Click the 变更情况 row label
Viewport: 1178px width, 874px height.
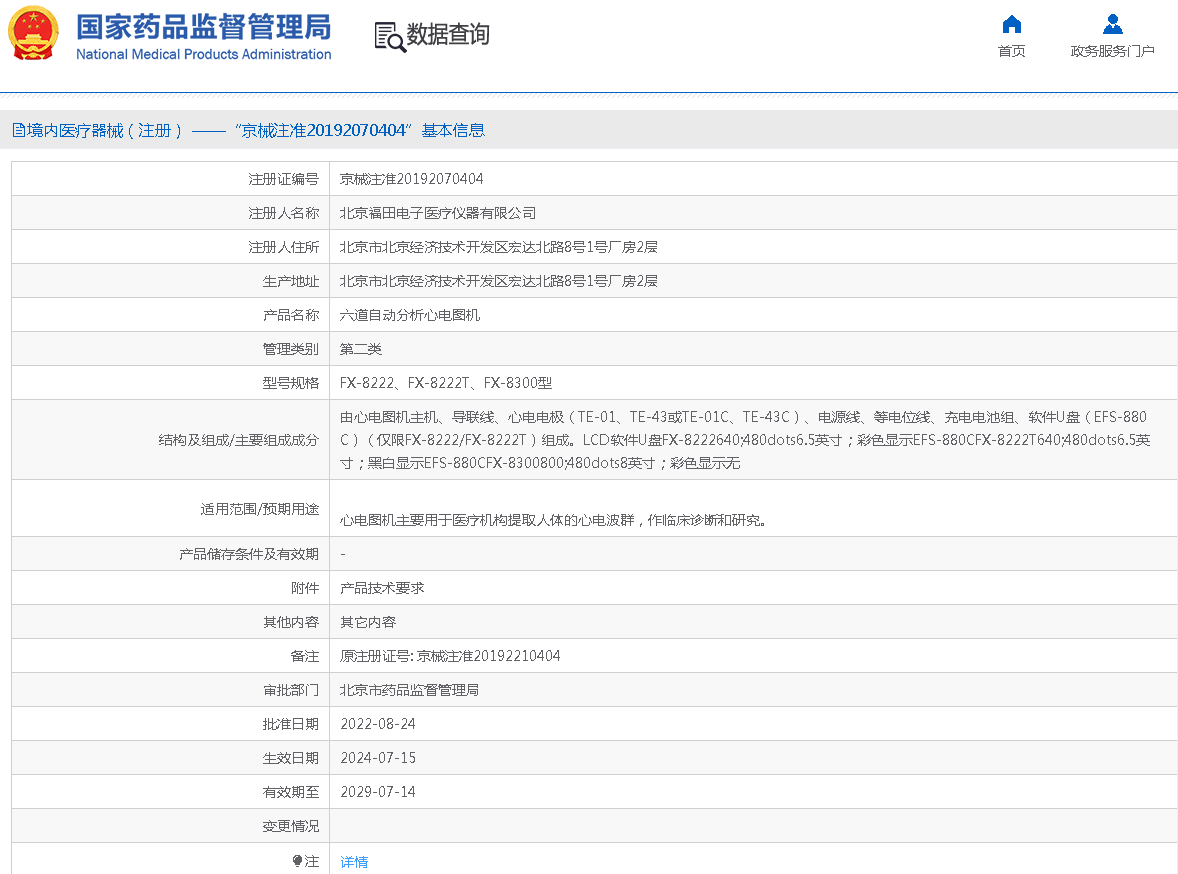click(291, 826)
